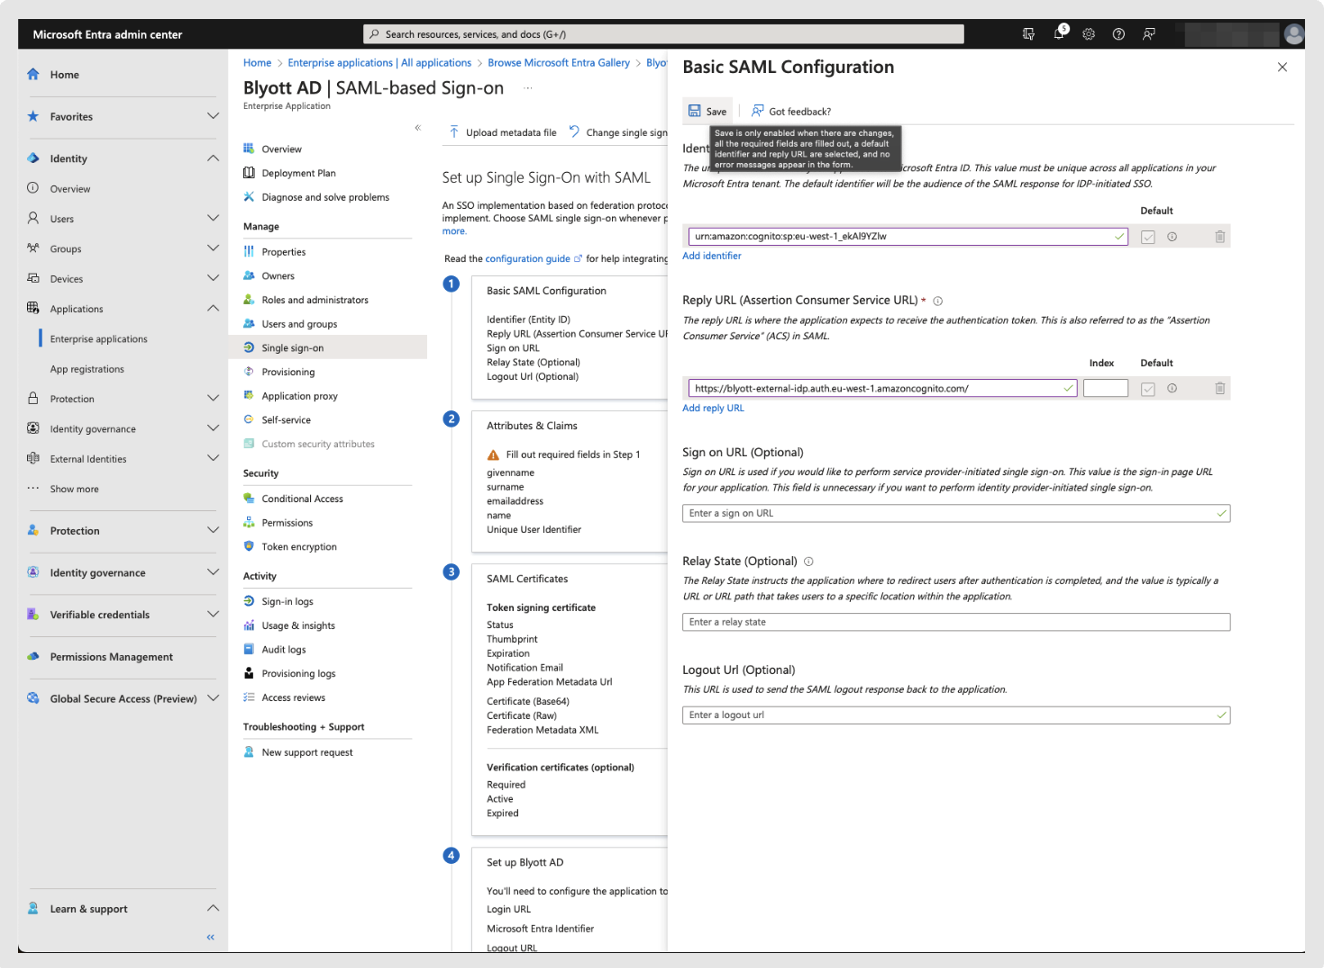This screenshot has height=968, width=1325.
Task: Click the Got feedback icon button
Action: click(x=758, y=111)
